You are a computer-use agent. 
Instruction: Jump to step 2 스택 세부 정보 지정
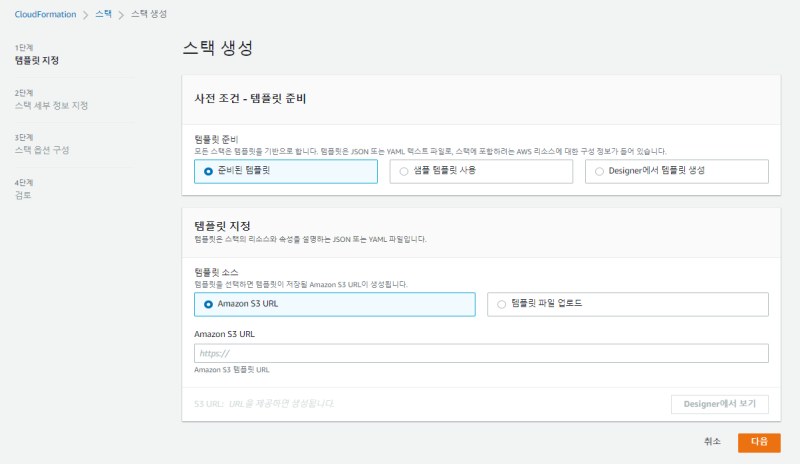(x=52, y=105)
